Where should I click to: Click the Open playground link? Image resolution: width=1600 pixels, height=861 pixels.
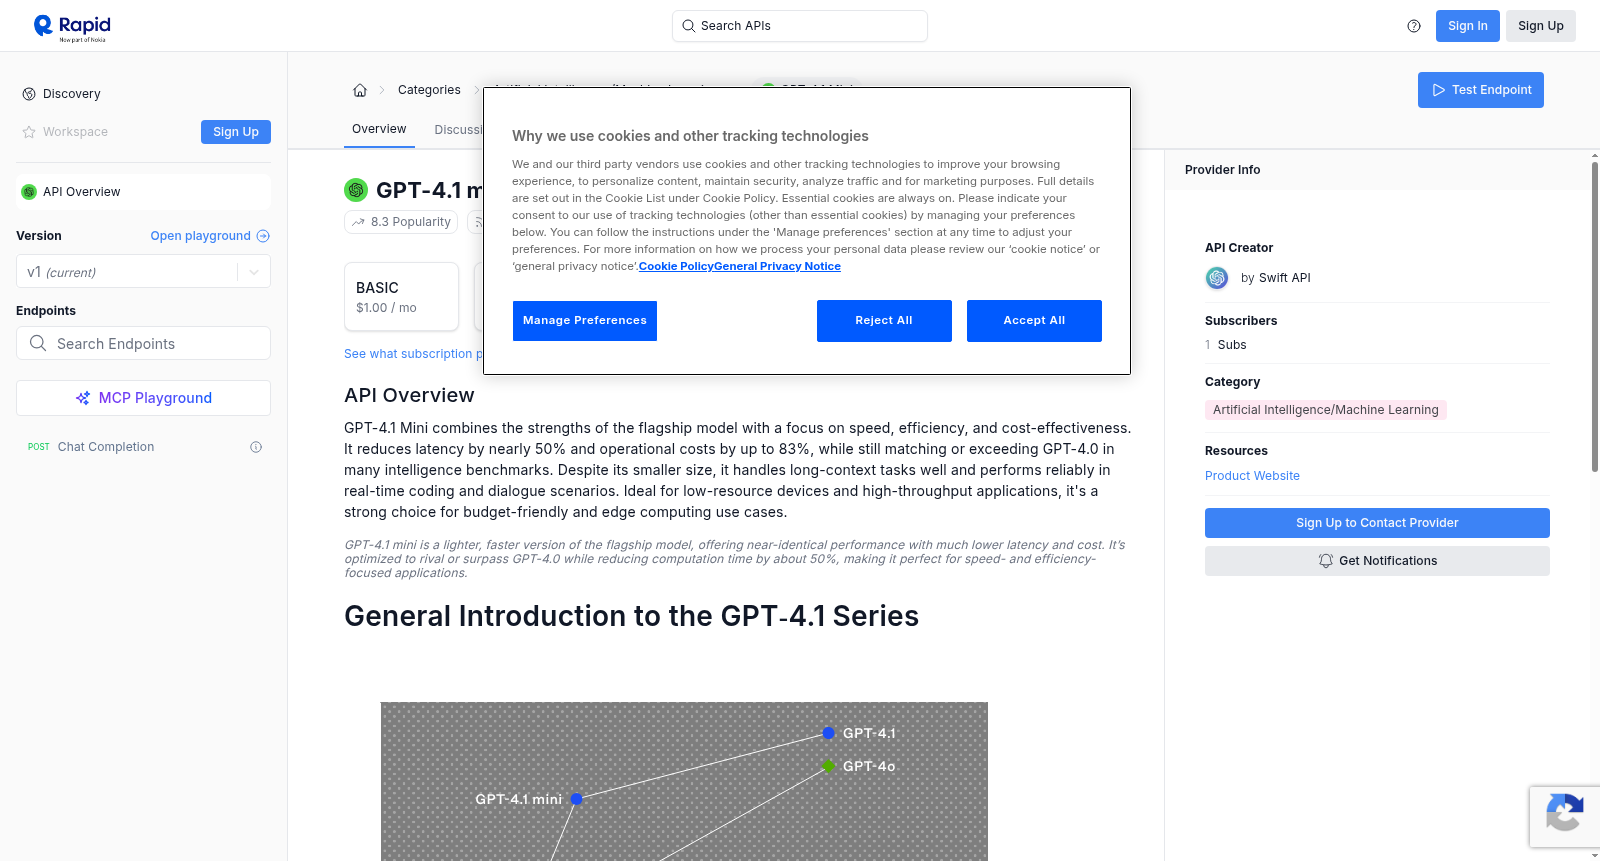pos(210,236)
